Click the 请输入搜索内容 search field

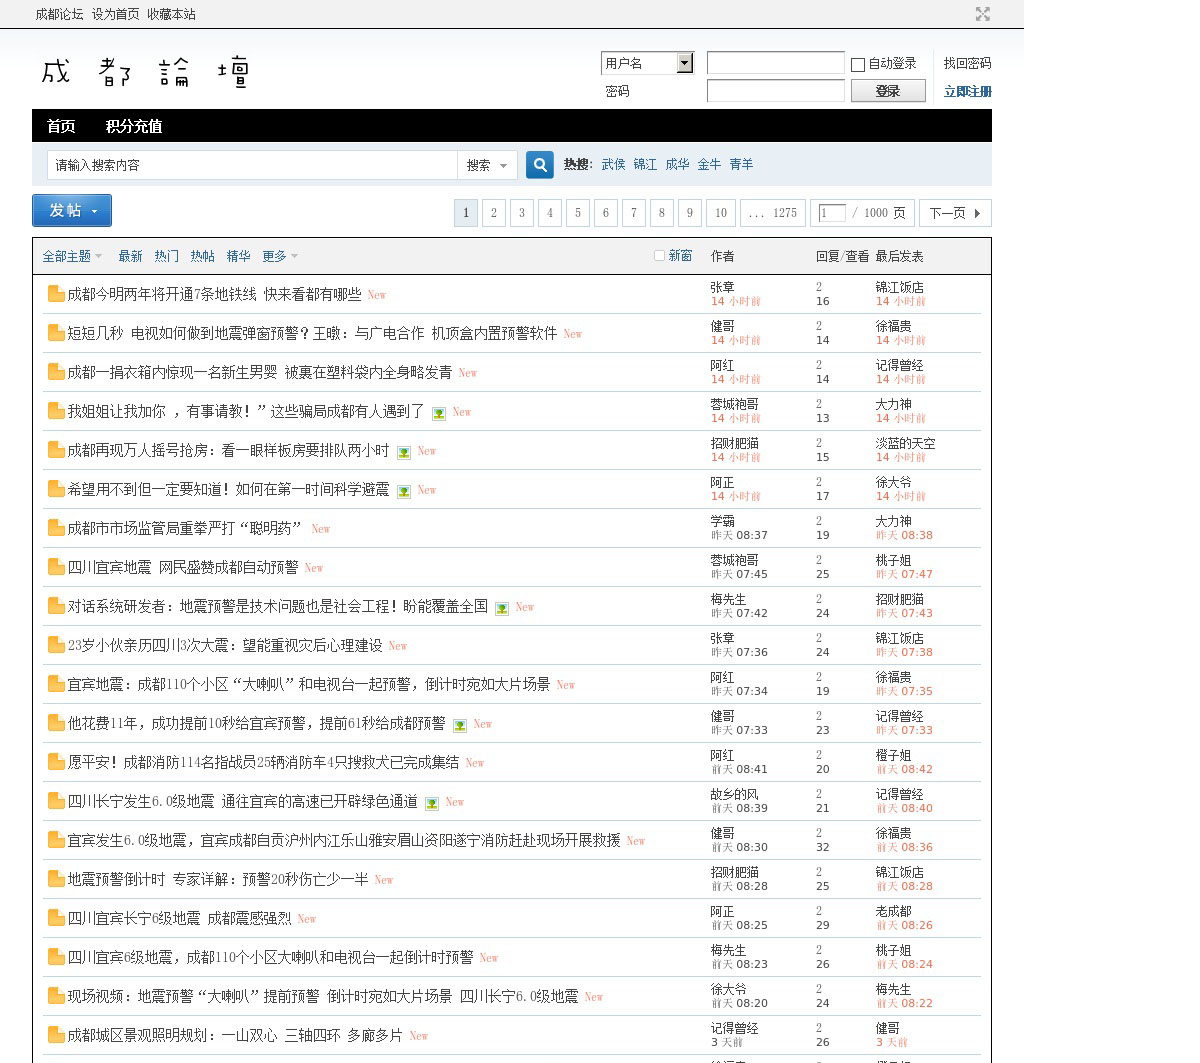pos(252,165)
